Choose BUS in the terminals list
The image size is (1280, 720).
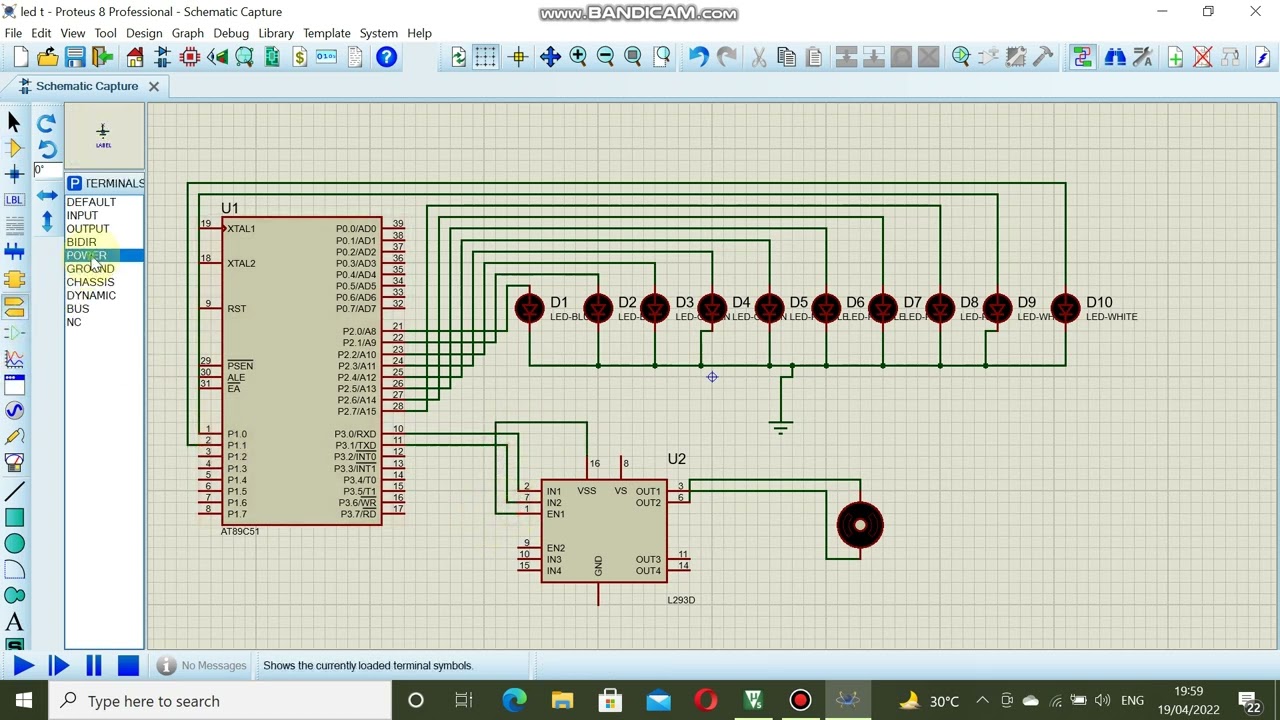coord(77,309)
